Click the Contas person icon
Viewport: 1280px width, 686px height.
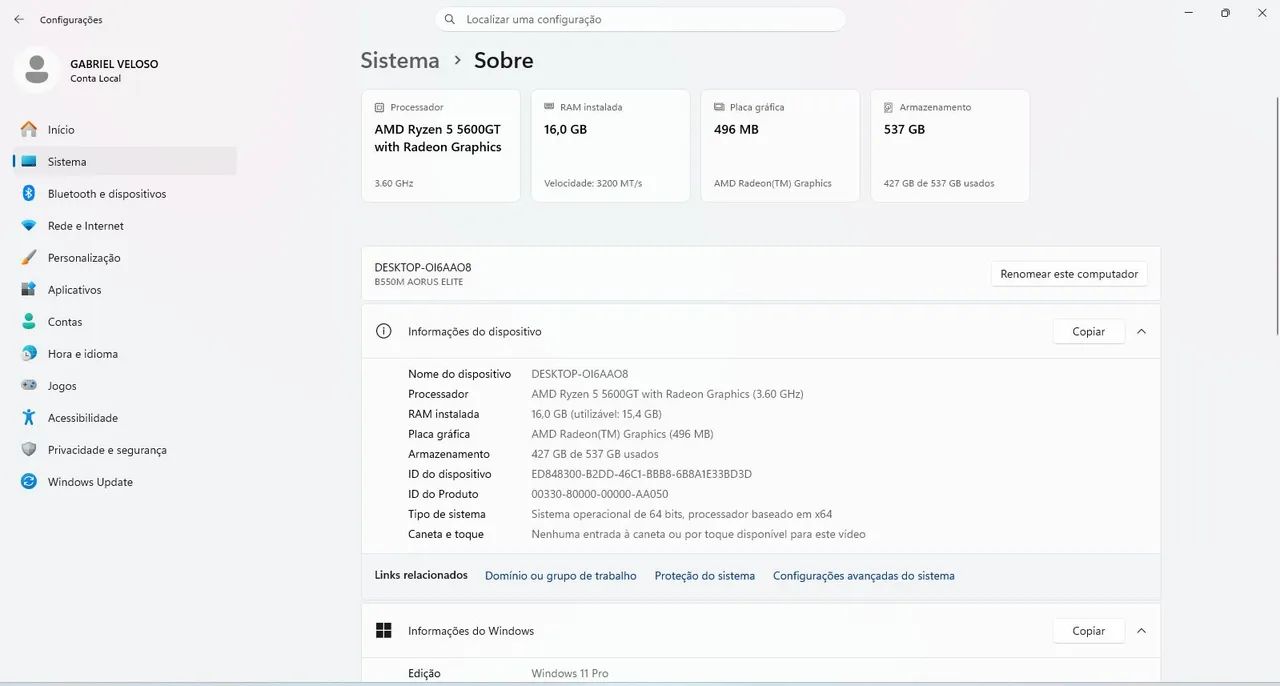click(29, 321)
